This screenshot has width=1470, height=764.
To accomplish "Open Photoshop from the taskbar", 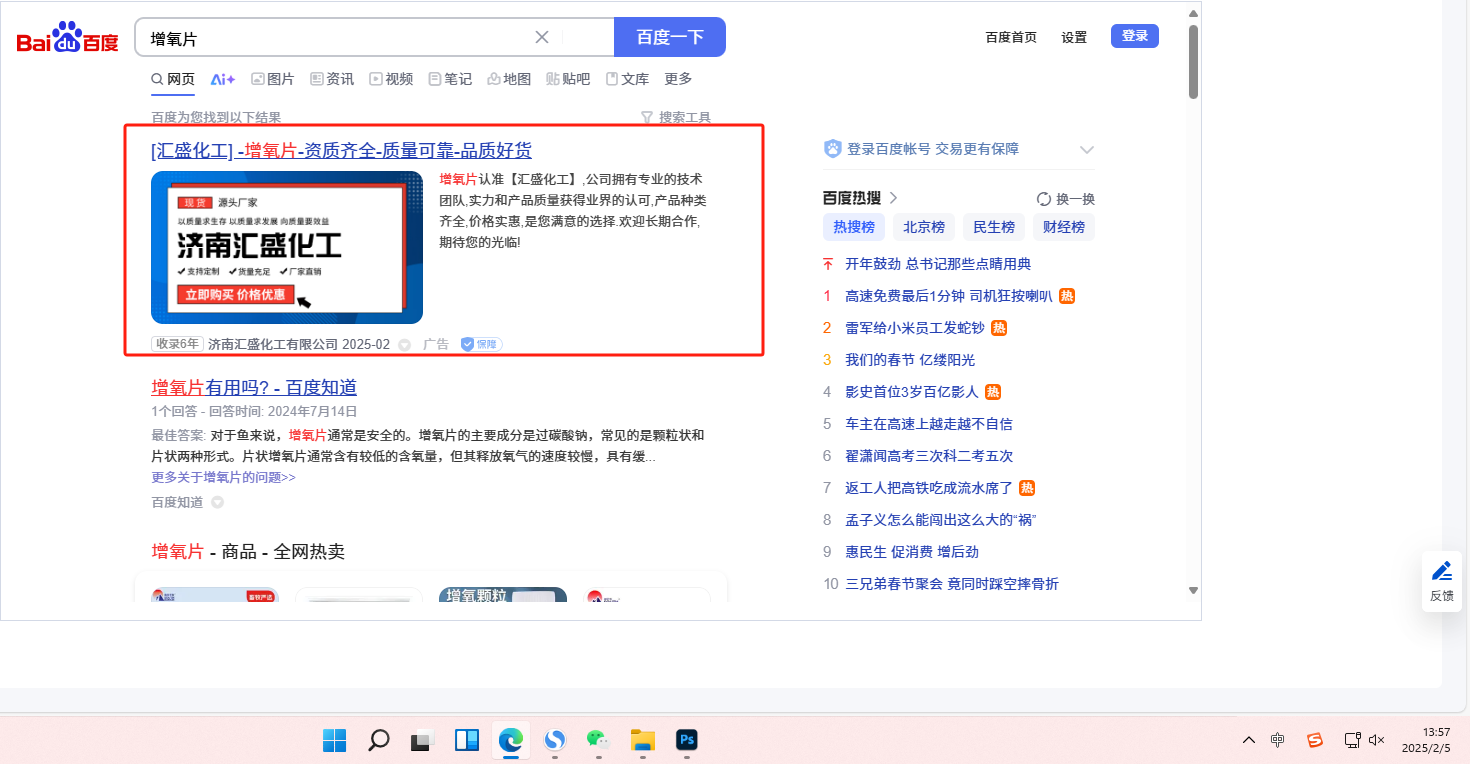I will 686,740.
